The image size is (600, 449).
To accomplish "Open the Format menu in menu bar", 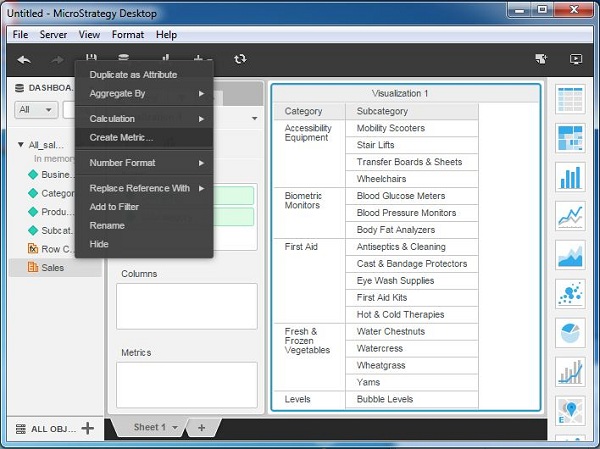I will click(127, 35).
